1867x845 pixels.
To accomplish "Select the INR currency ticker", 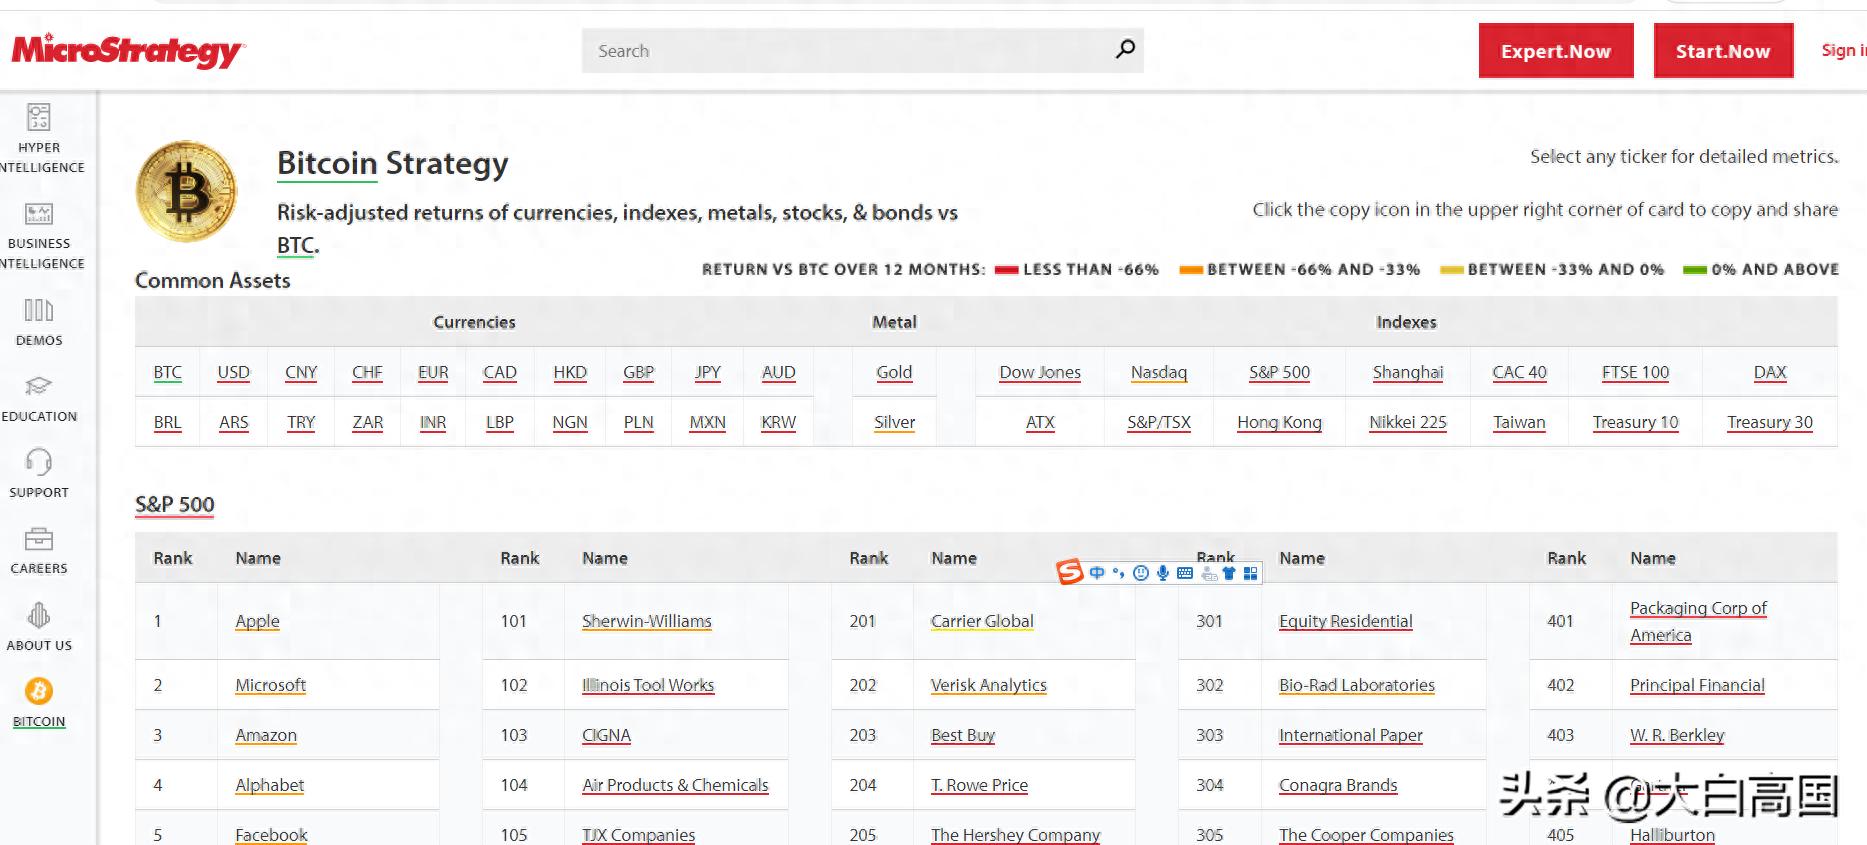I will point(433,422).
